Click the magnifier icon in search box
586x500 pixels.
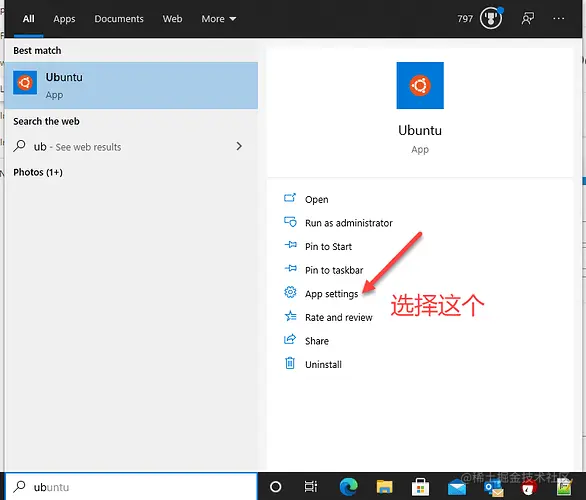coord(19,487)
